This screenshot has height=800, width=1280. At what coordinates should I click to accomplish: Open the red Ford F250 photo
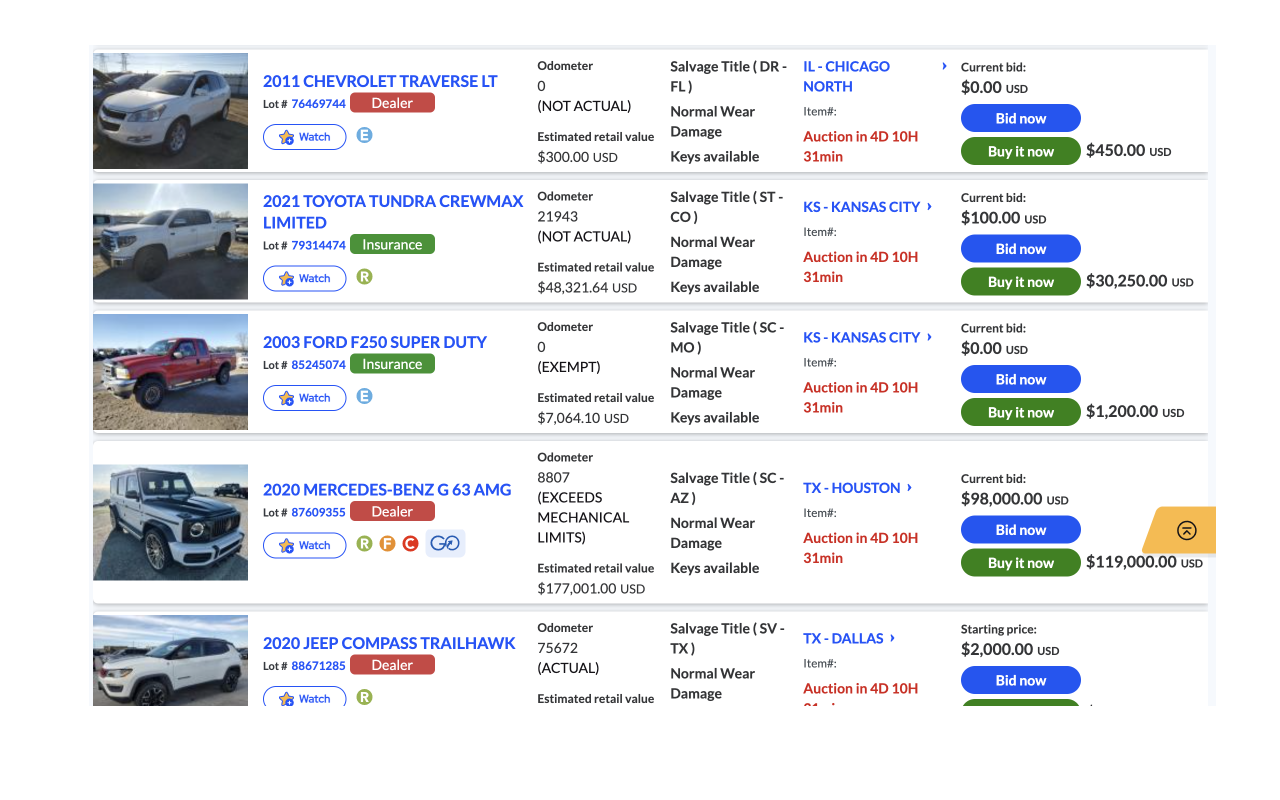[x=170, y=372]
